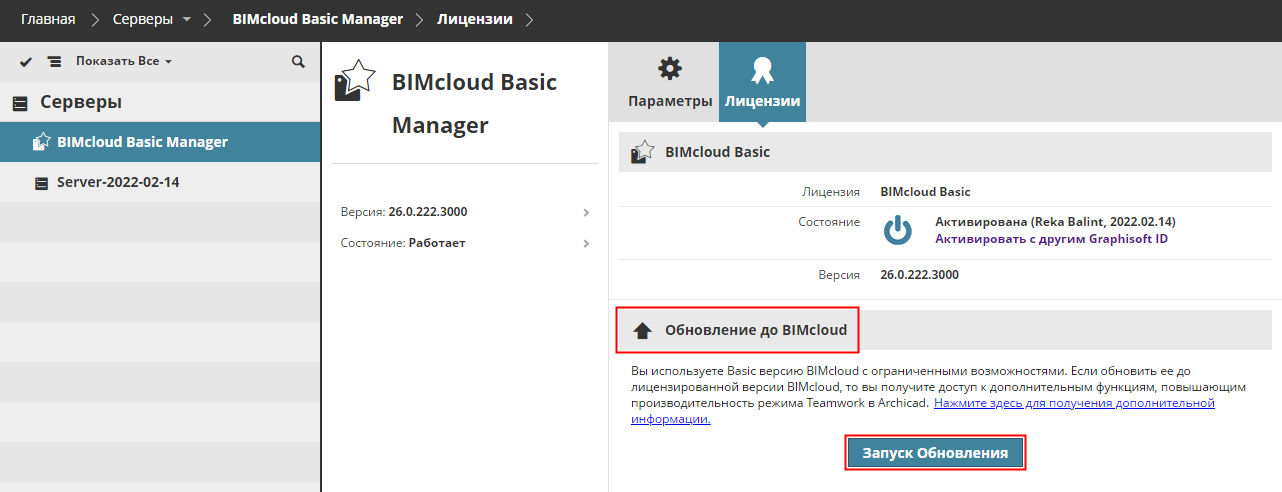Screen dimensions: 1282x492
Task: Select BIMcloud Basic Manager in server list
Action: tap(160, 142)
